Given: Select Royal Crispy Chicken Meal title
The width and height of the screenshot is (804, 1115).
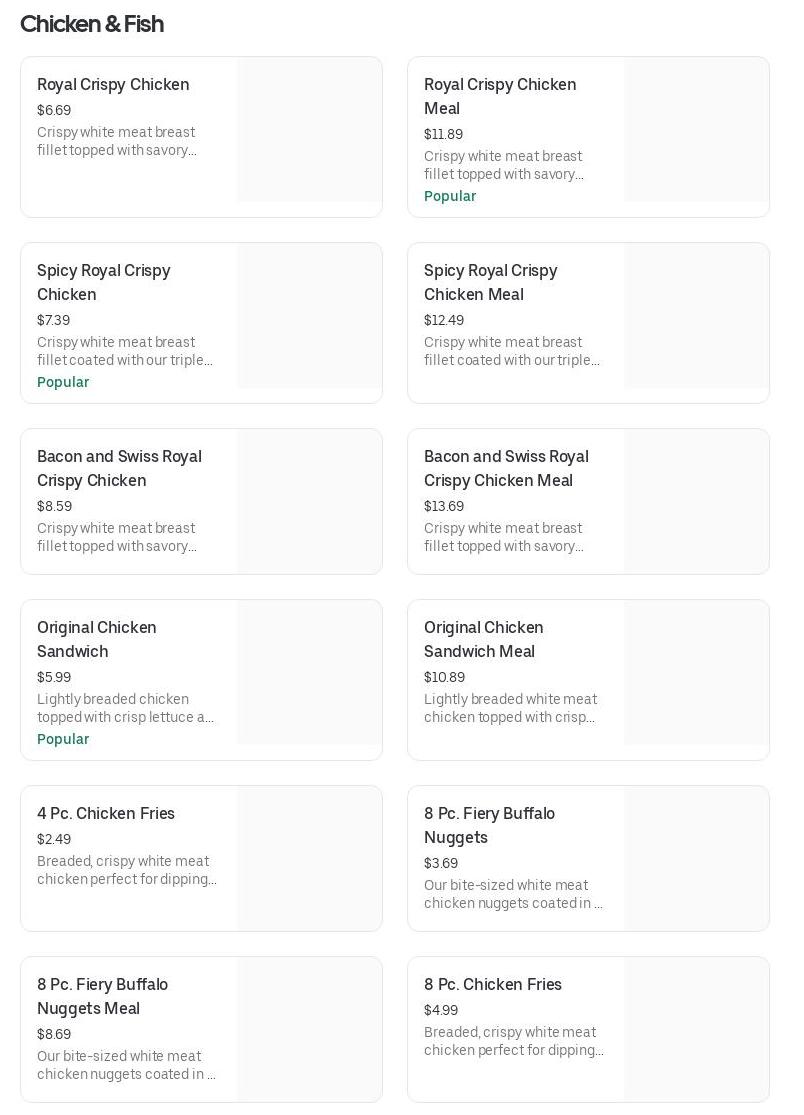Looking at the screenshot, I should point(499,96).
